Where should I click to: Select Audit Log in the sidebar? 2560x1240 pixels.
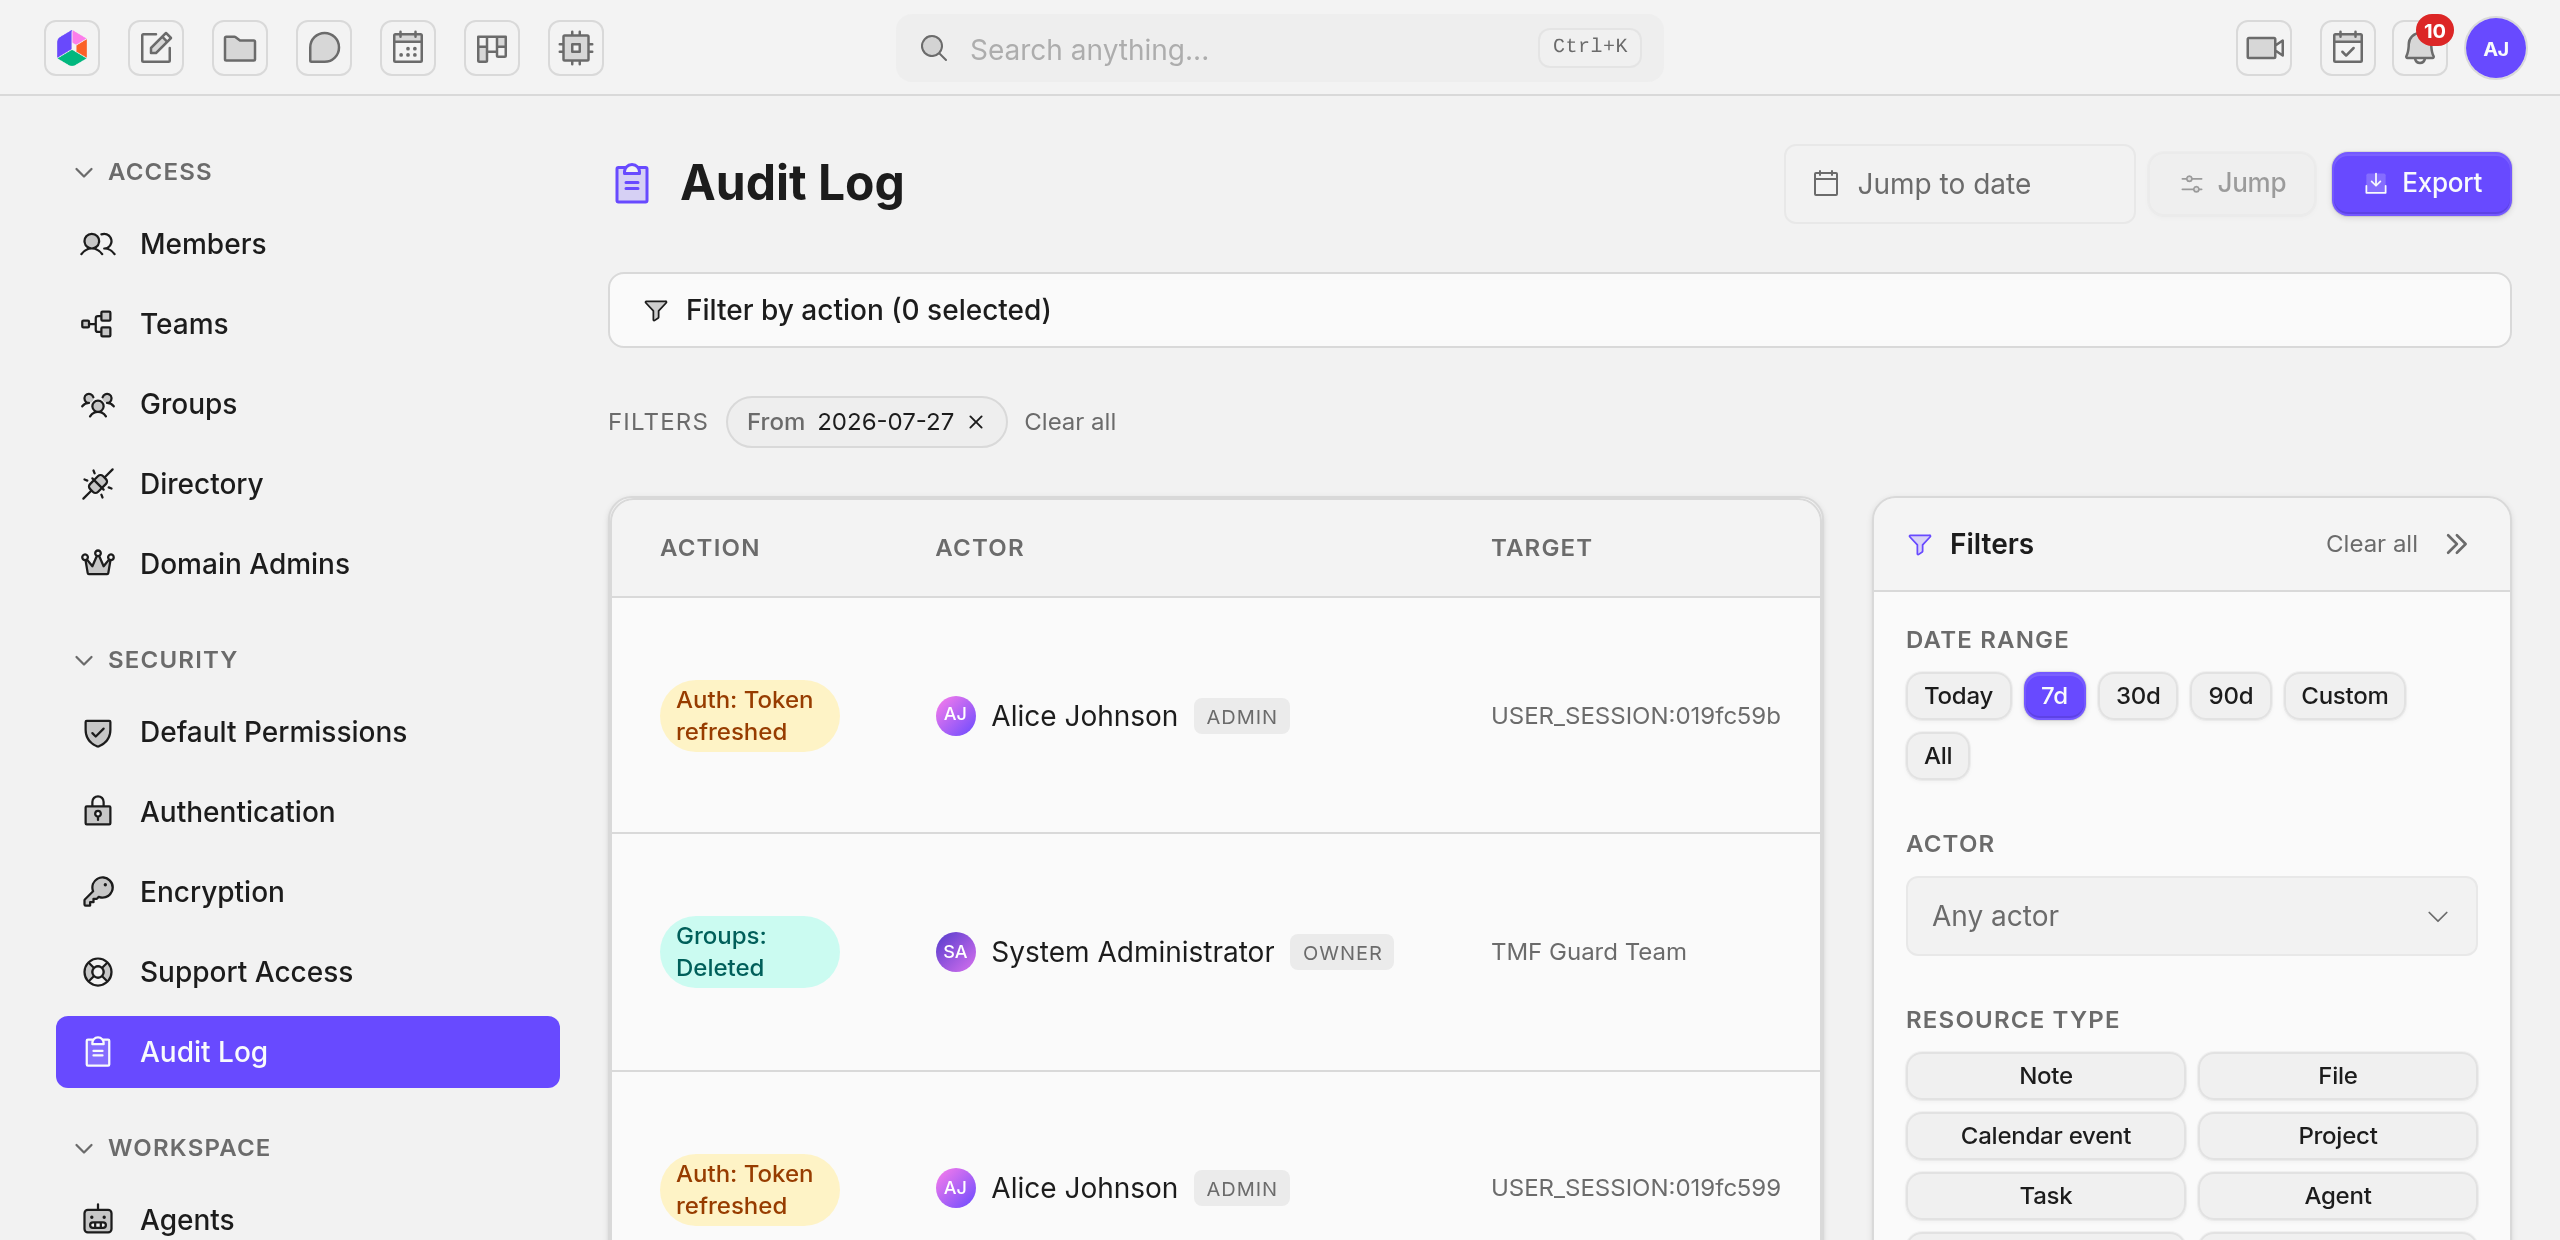(308, 1052)
